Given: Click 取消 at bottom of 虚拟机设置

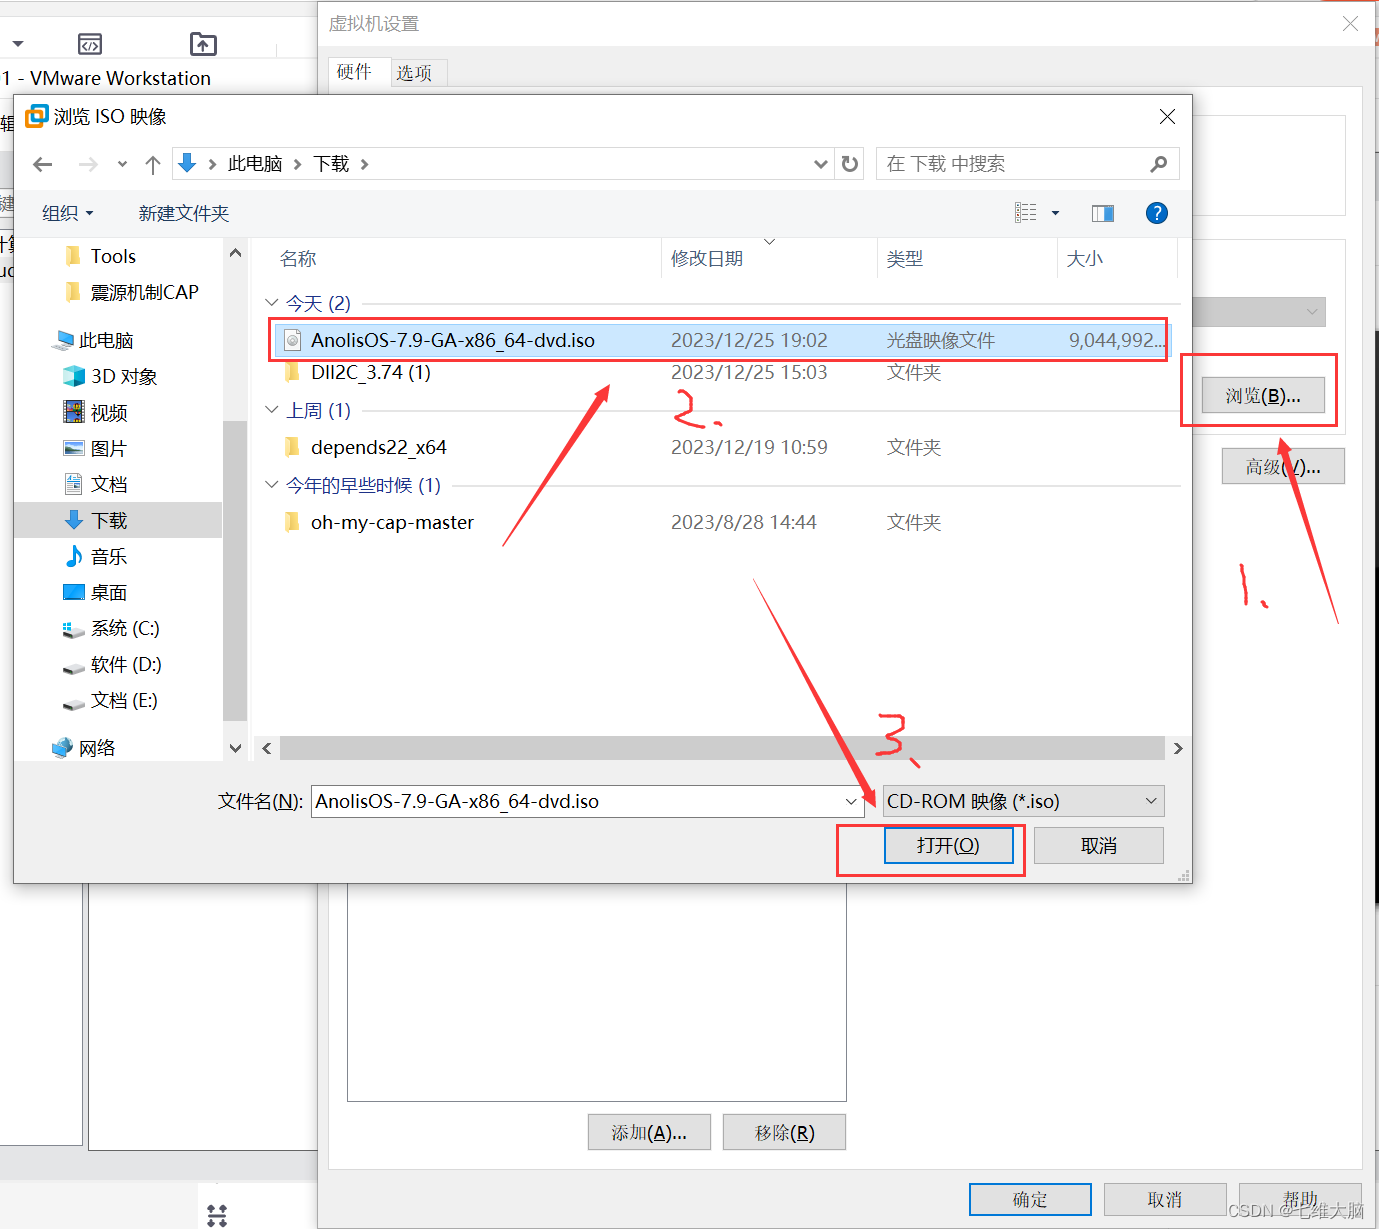Looking at the screenshot, I should click(x=1165, y=1199).
